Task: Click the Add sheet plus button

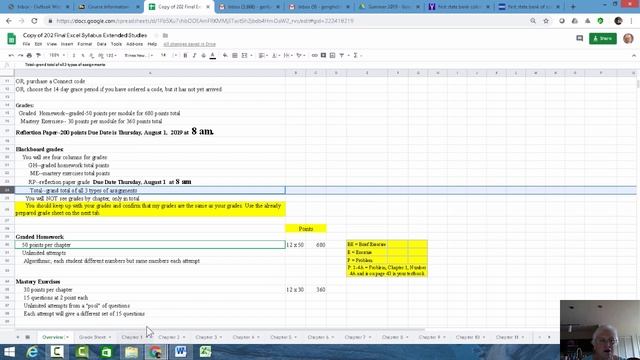Action: pyautogui.click(x=18, y=337)
